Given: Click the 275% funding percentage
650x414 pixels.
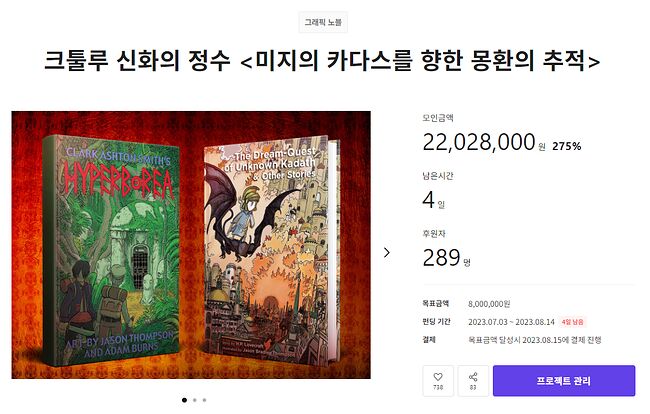Looking at the screenshot, I should coord(567,146).
